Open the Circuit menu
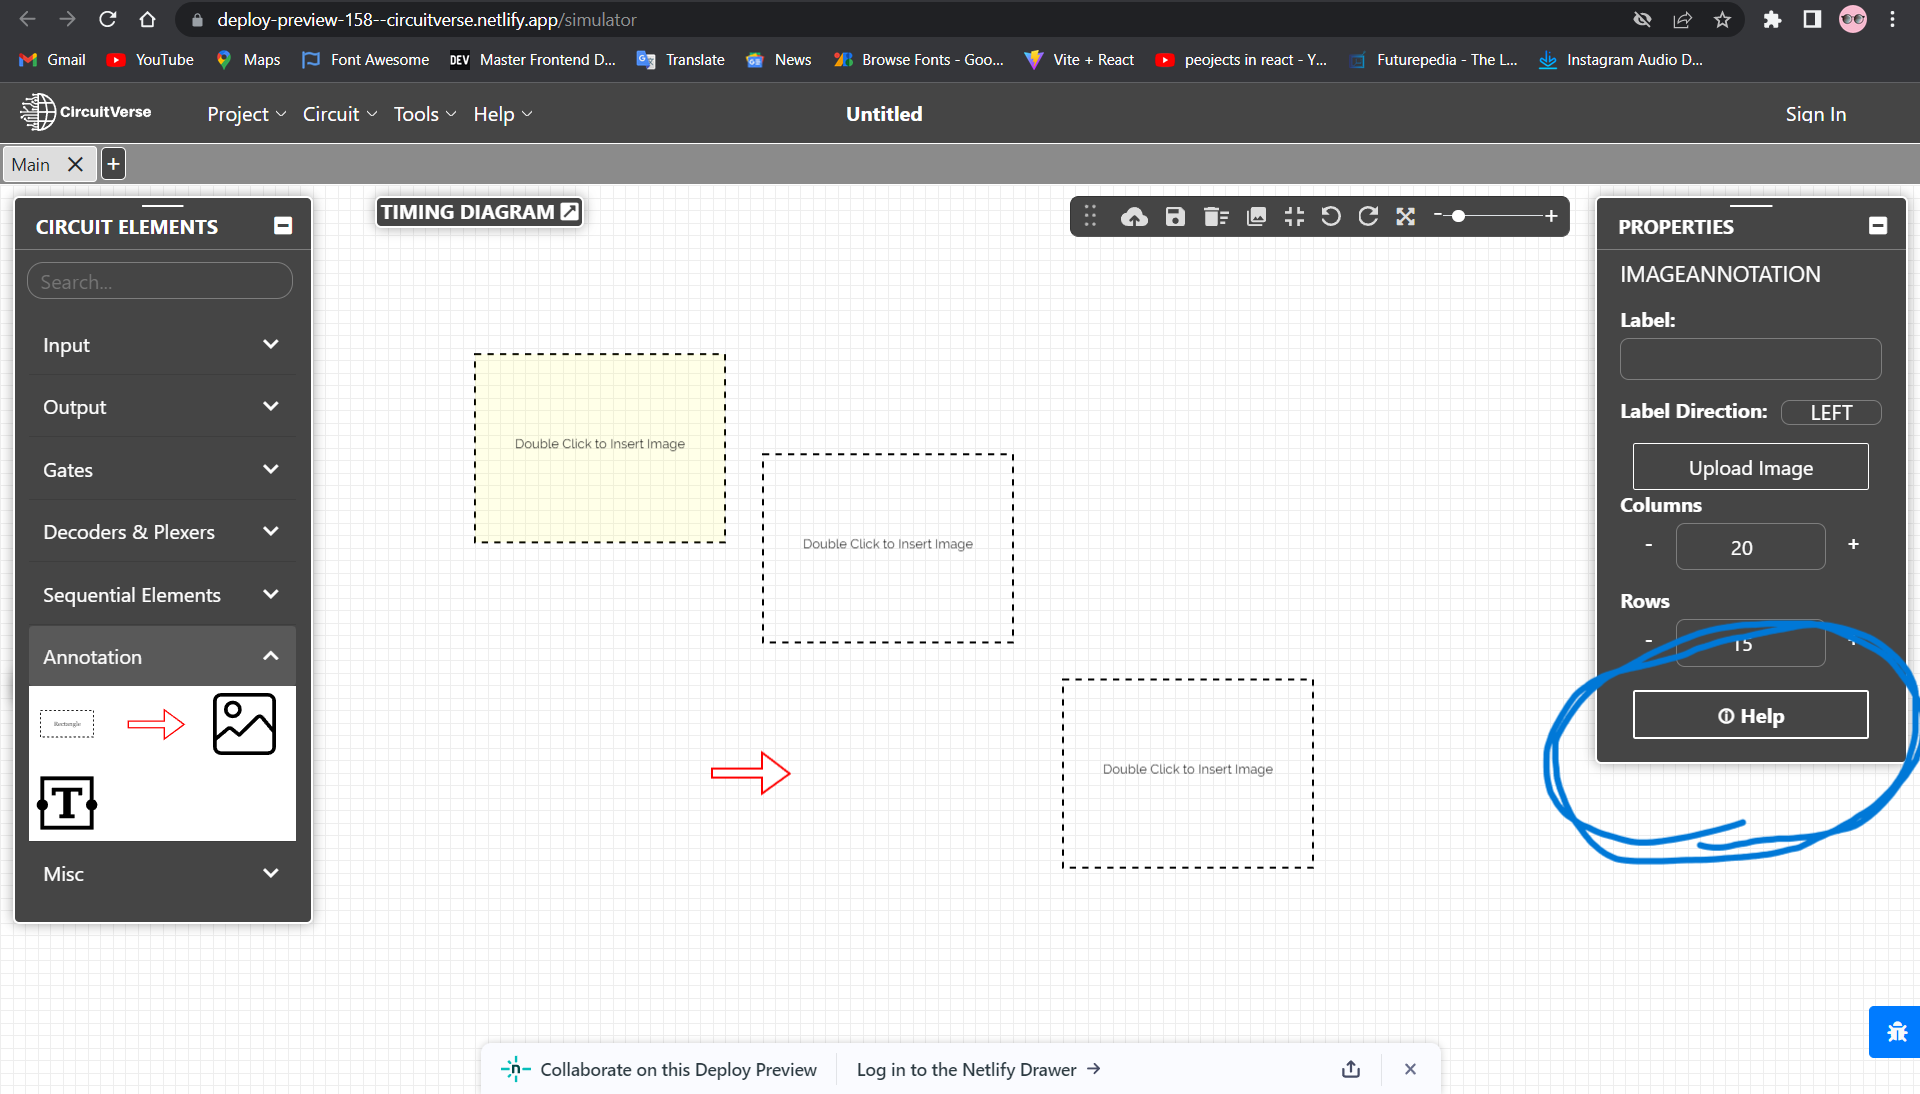This screenshot has width=1920, height=1094. [340, 114]
